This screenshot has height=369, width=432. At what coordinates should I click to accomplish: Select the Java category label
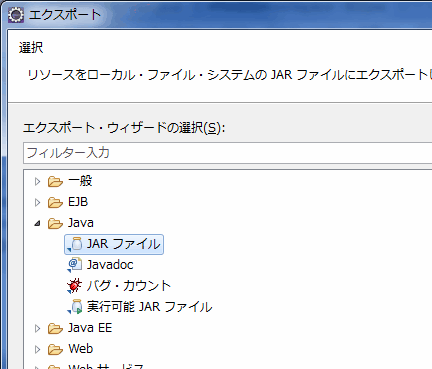click(x=81, y=223)
